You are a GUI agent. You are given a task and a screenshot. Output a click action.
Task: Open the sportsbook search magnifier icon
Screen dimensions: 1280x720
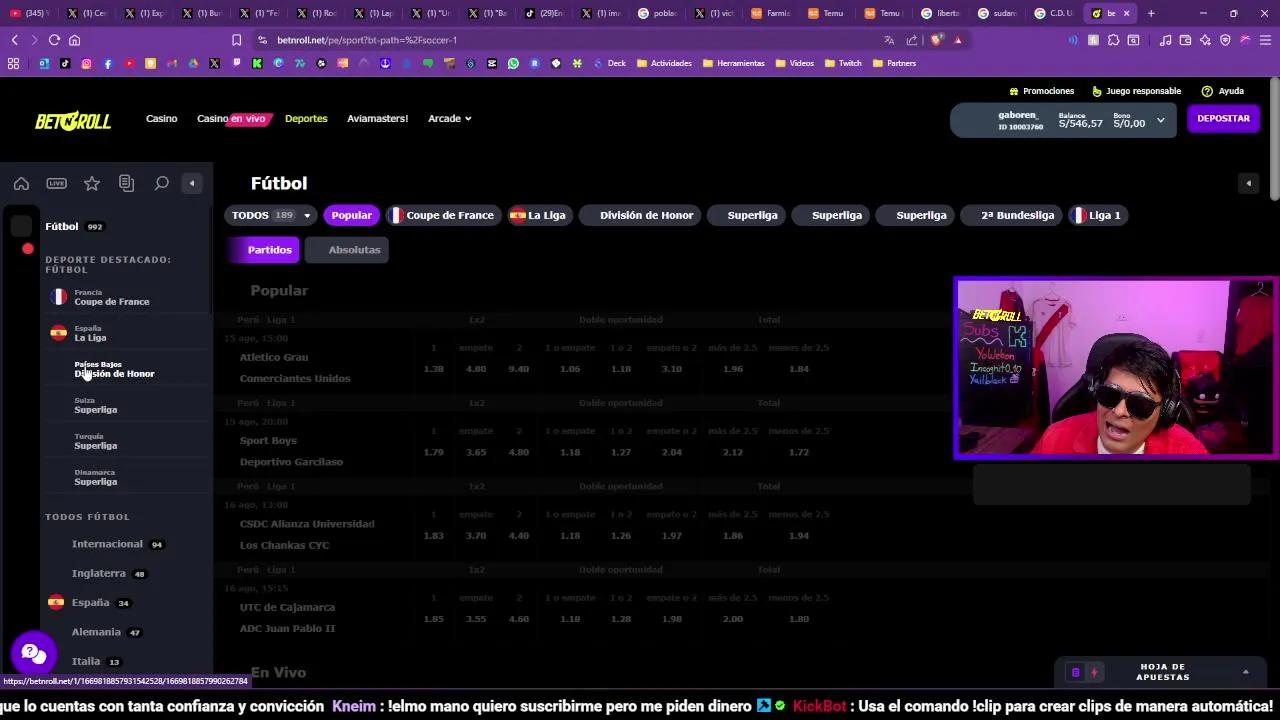(161, 183)
